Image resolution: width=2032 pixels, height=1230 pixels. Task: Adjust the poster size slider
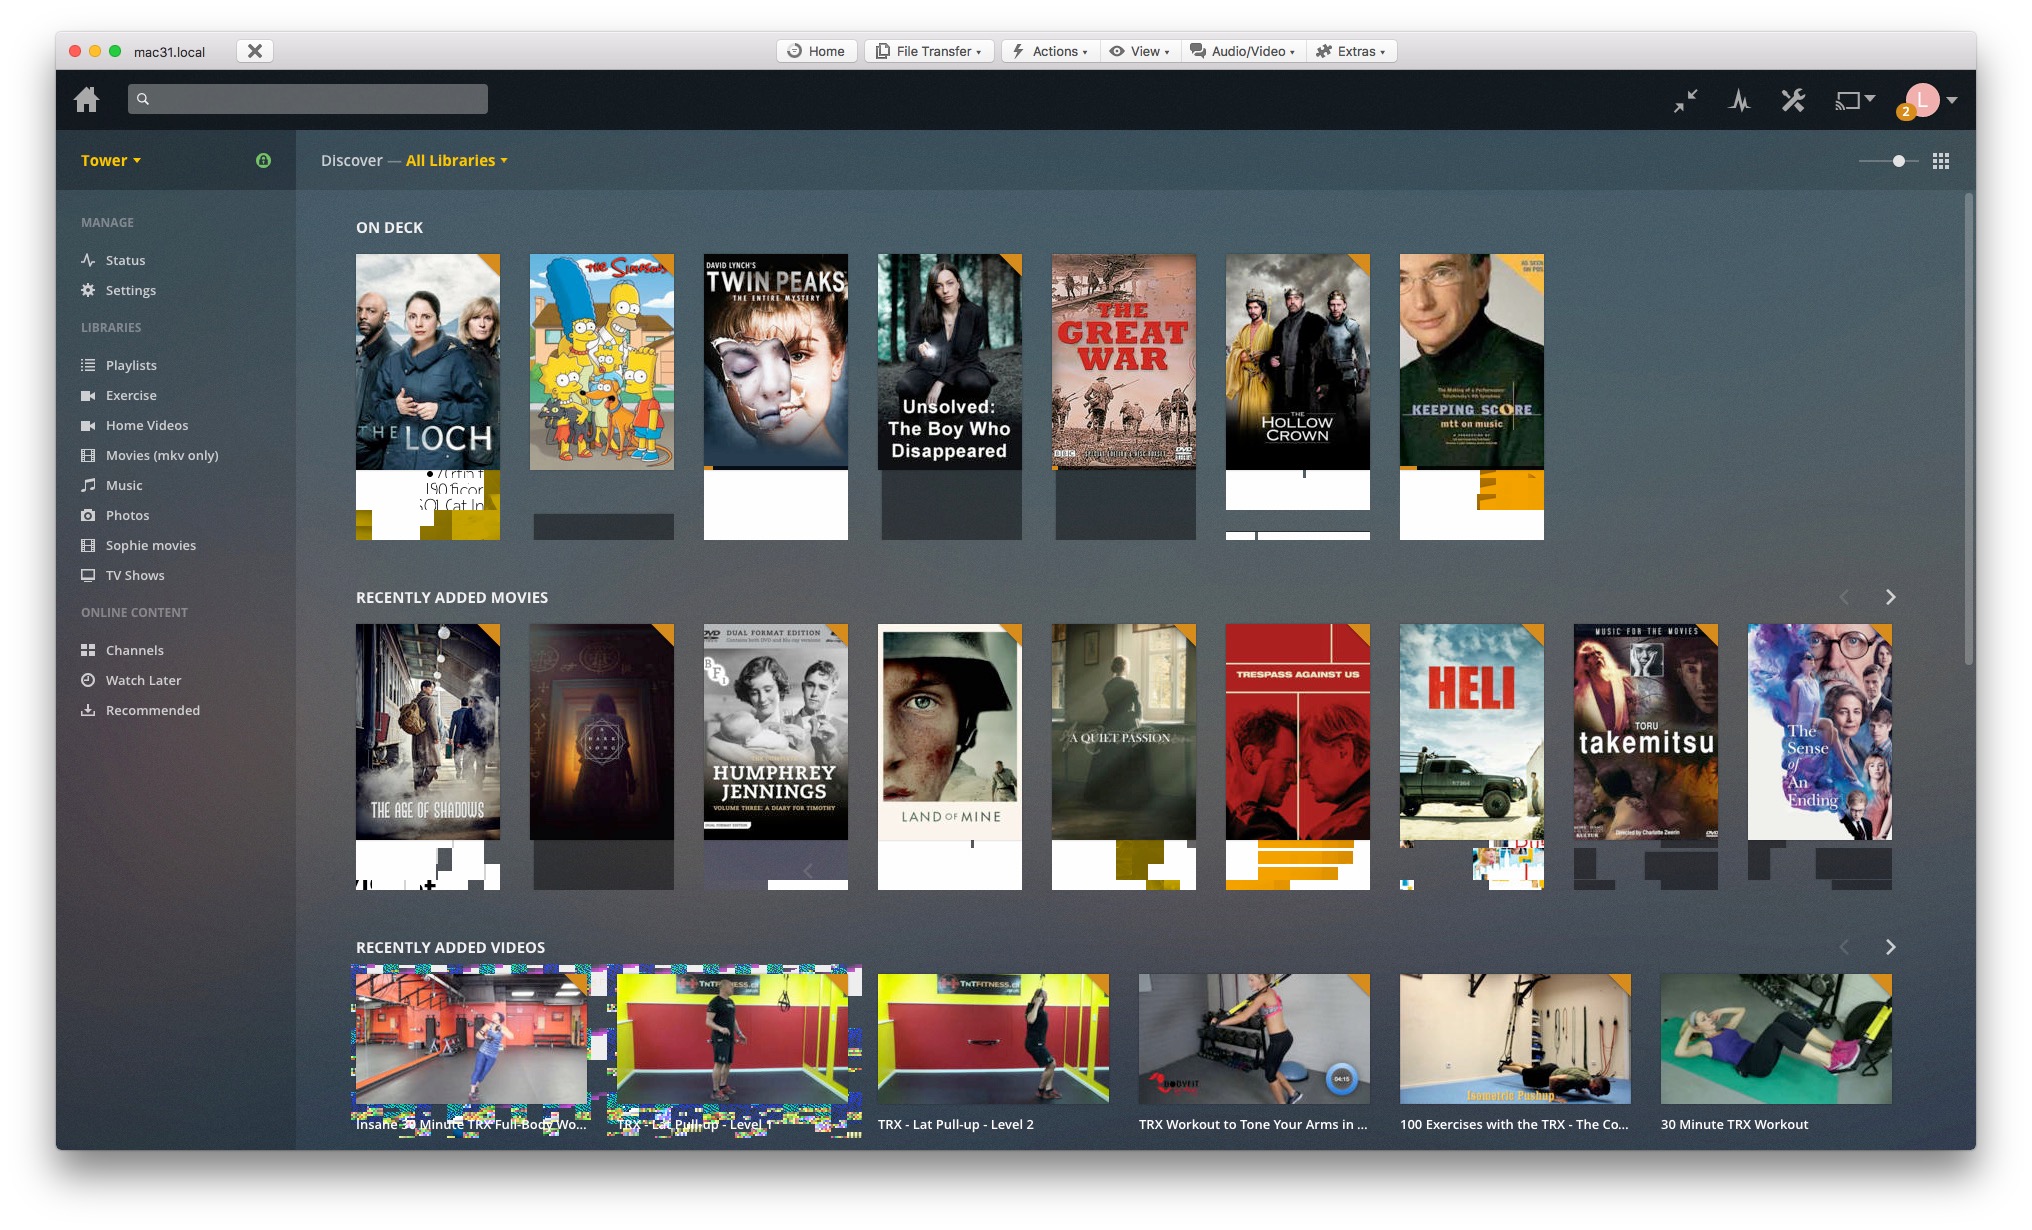(x=1888, y=161)
